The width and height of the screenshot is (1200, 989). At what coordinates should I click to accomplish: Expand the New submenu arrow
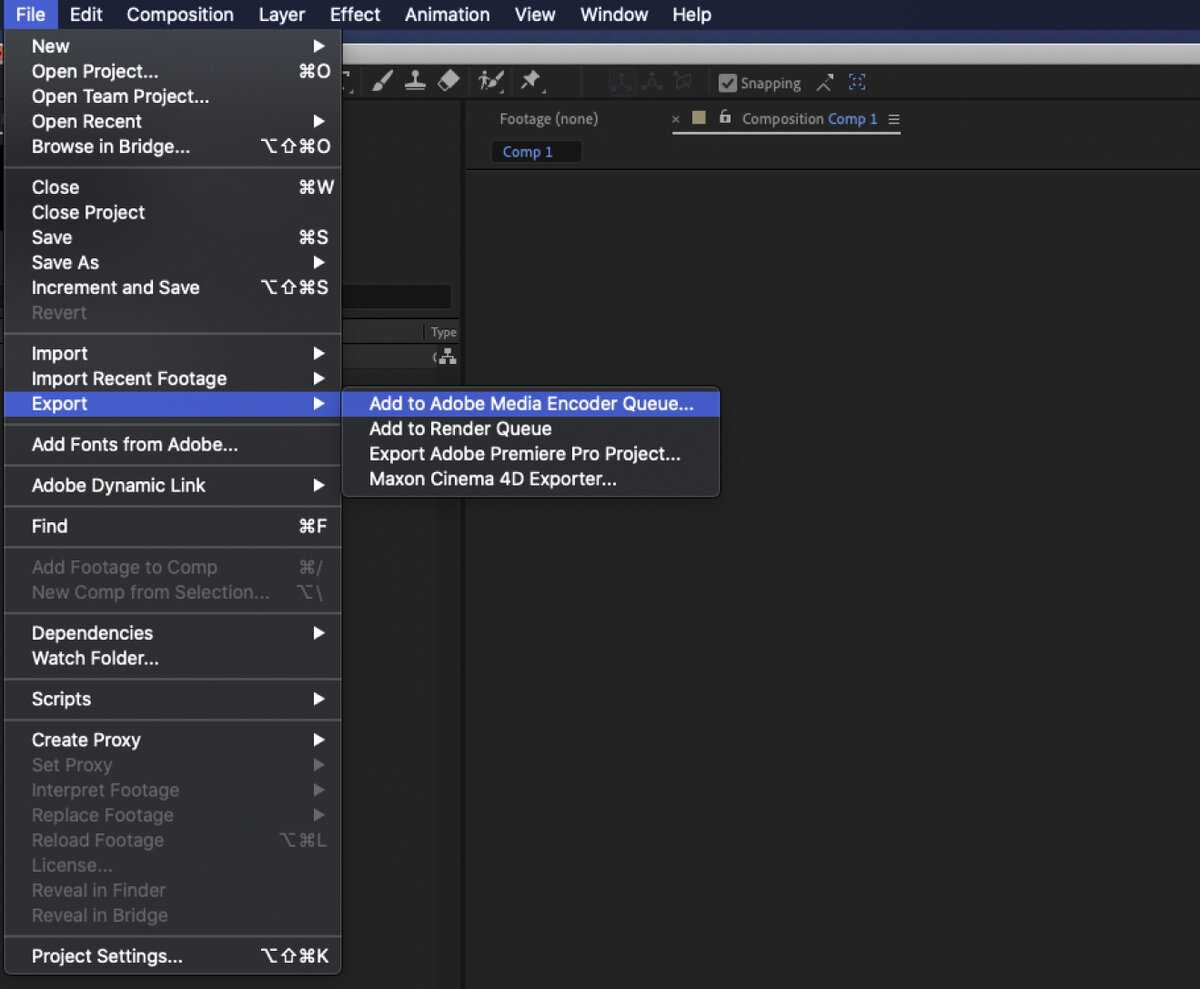point(319,46)
